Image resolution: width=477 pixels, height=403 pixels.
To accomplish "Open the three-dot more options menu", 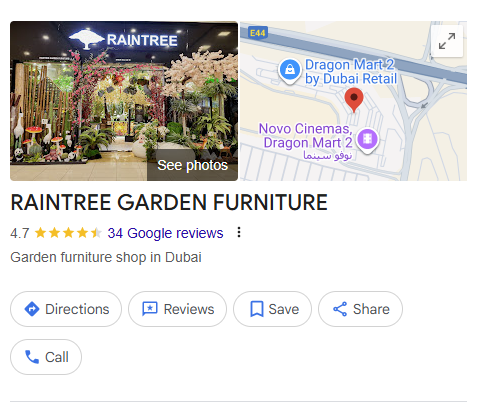I will (239, 232).
